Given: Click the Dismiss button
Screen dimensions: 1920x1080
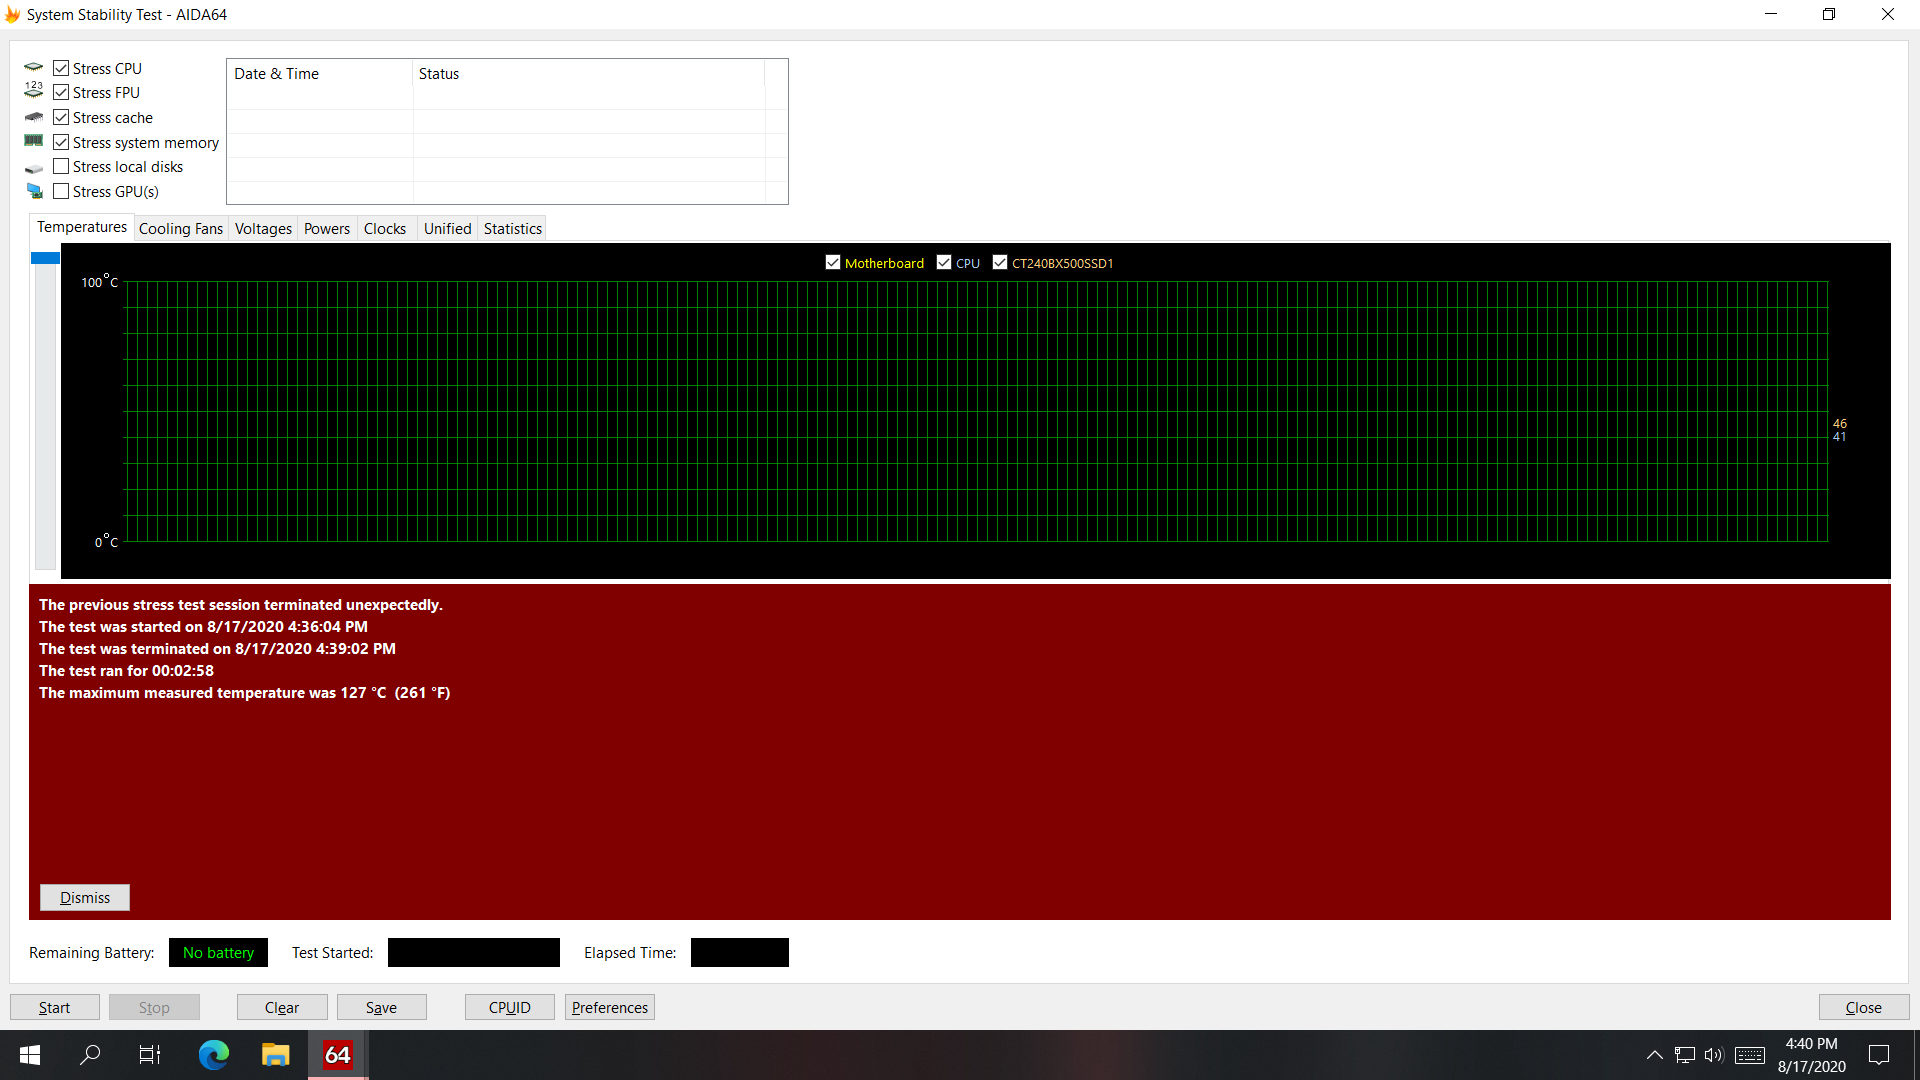Looking at the screenshot, I should coord(83,897).
